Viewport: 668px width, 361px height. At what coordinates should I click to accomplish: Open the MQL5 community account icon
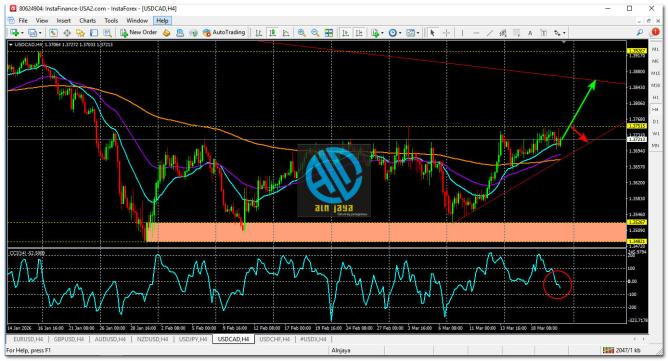click(x=180, y=33)
